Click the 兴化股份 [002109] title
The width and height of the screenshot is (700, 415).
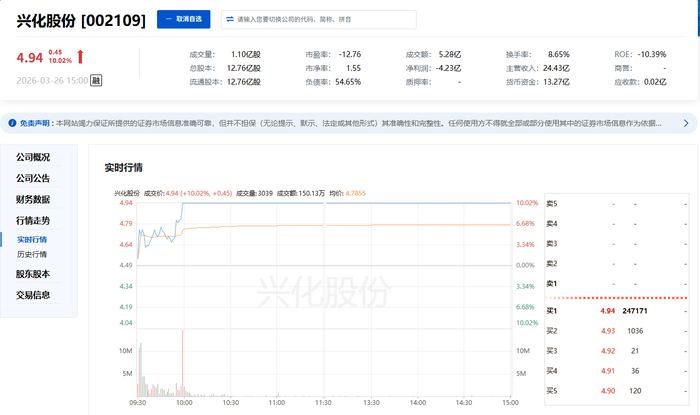[x=81, y=21]
